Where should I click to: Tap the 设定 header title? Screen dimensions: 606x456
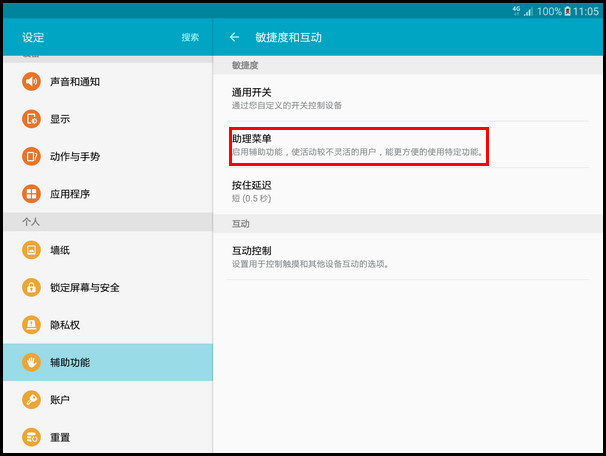click(33, 37)
